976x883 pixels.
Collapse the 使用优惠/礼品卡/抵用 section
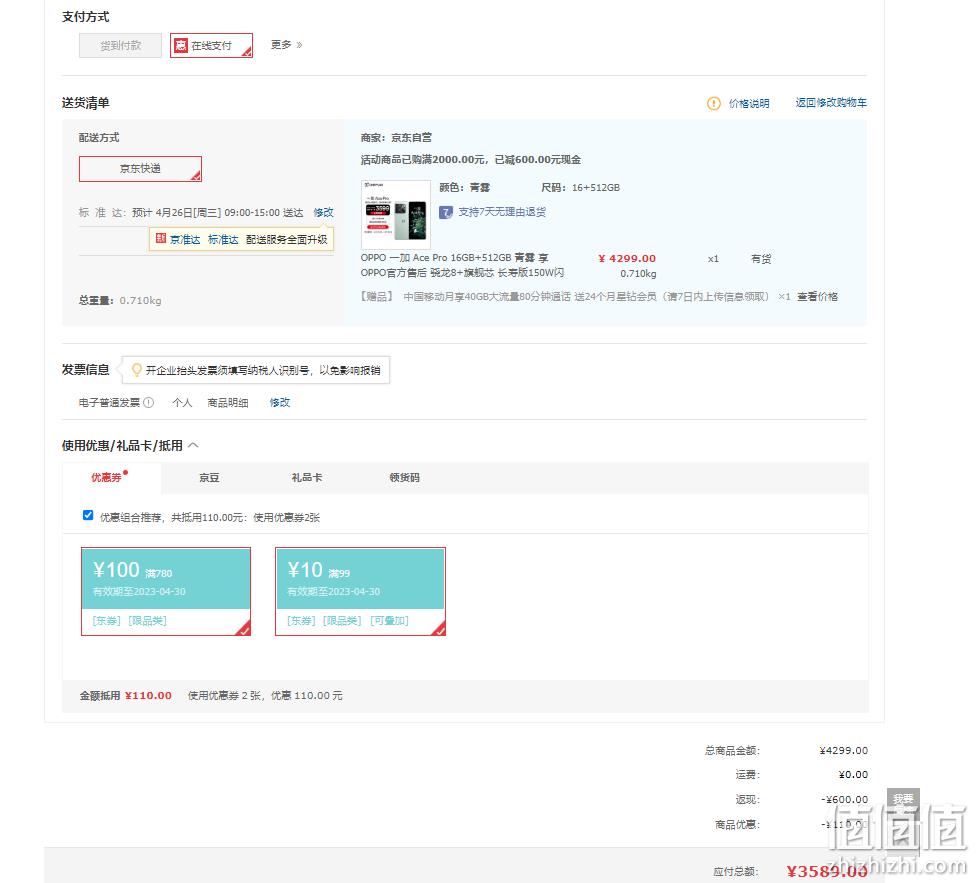pos(193,446)
